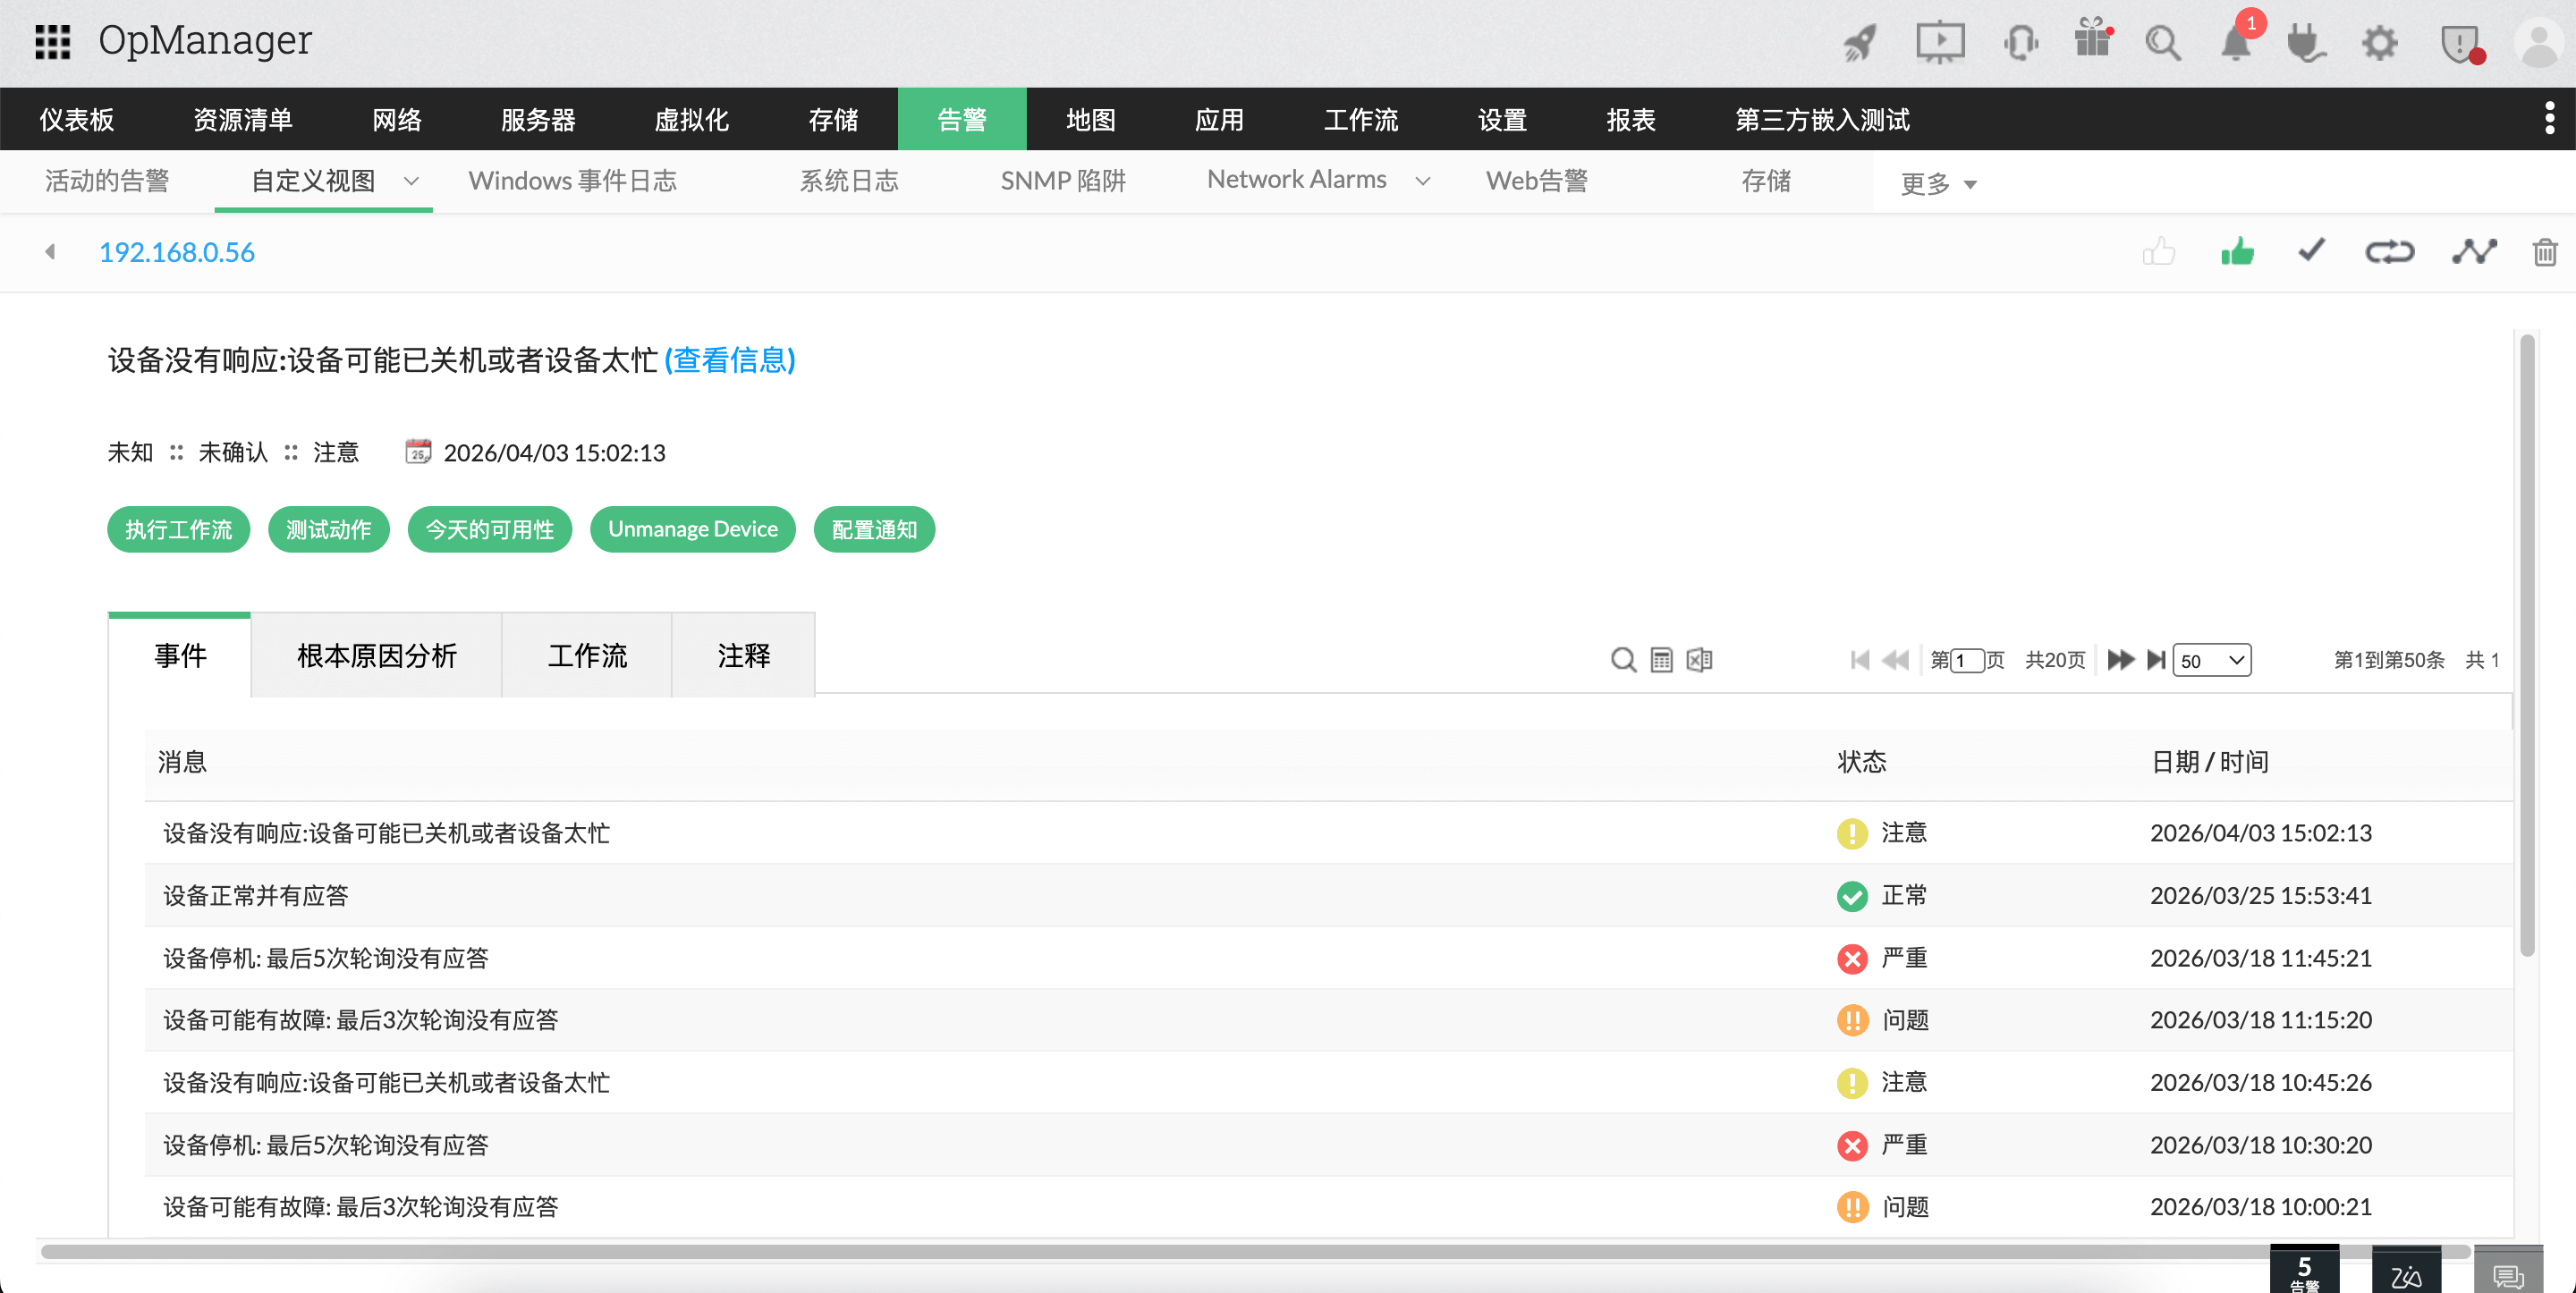Delete this alarm via the trash icon
The image size is (2576, 1293).
click(2545, 252)
